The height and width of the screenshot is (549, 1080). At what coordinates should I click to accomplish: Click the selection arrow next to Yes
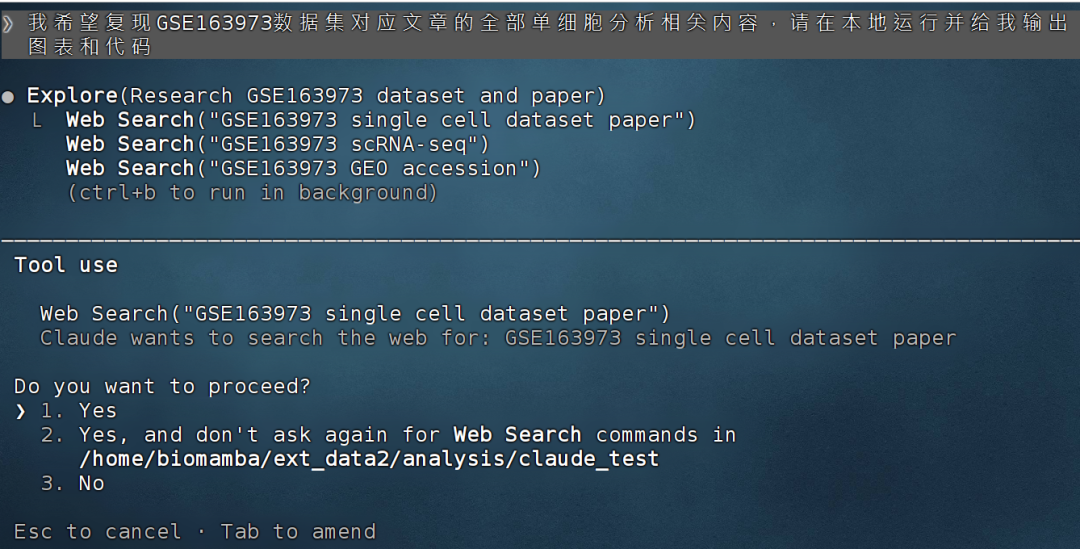(x=21, y=411)
